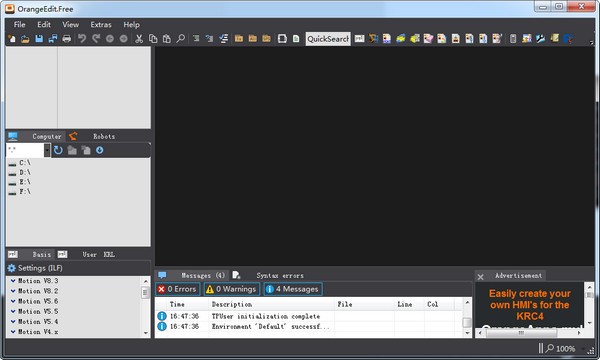The width and height of the screenshot is (600, 360).
Task: Select the D:\ drive
Action: pos(25,173)
